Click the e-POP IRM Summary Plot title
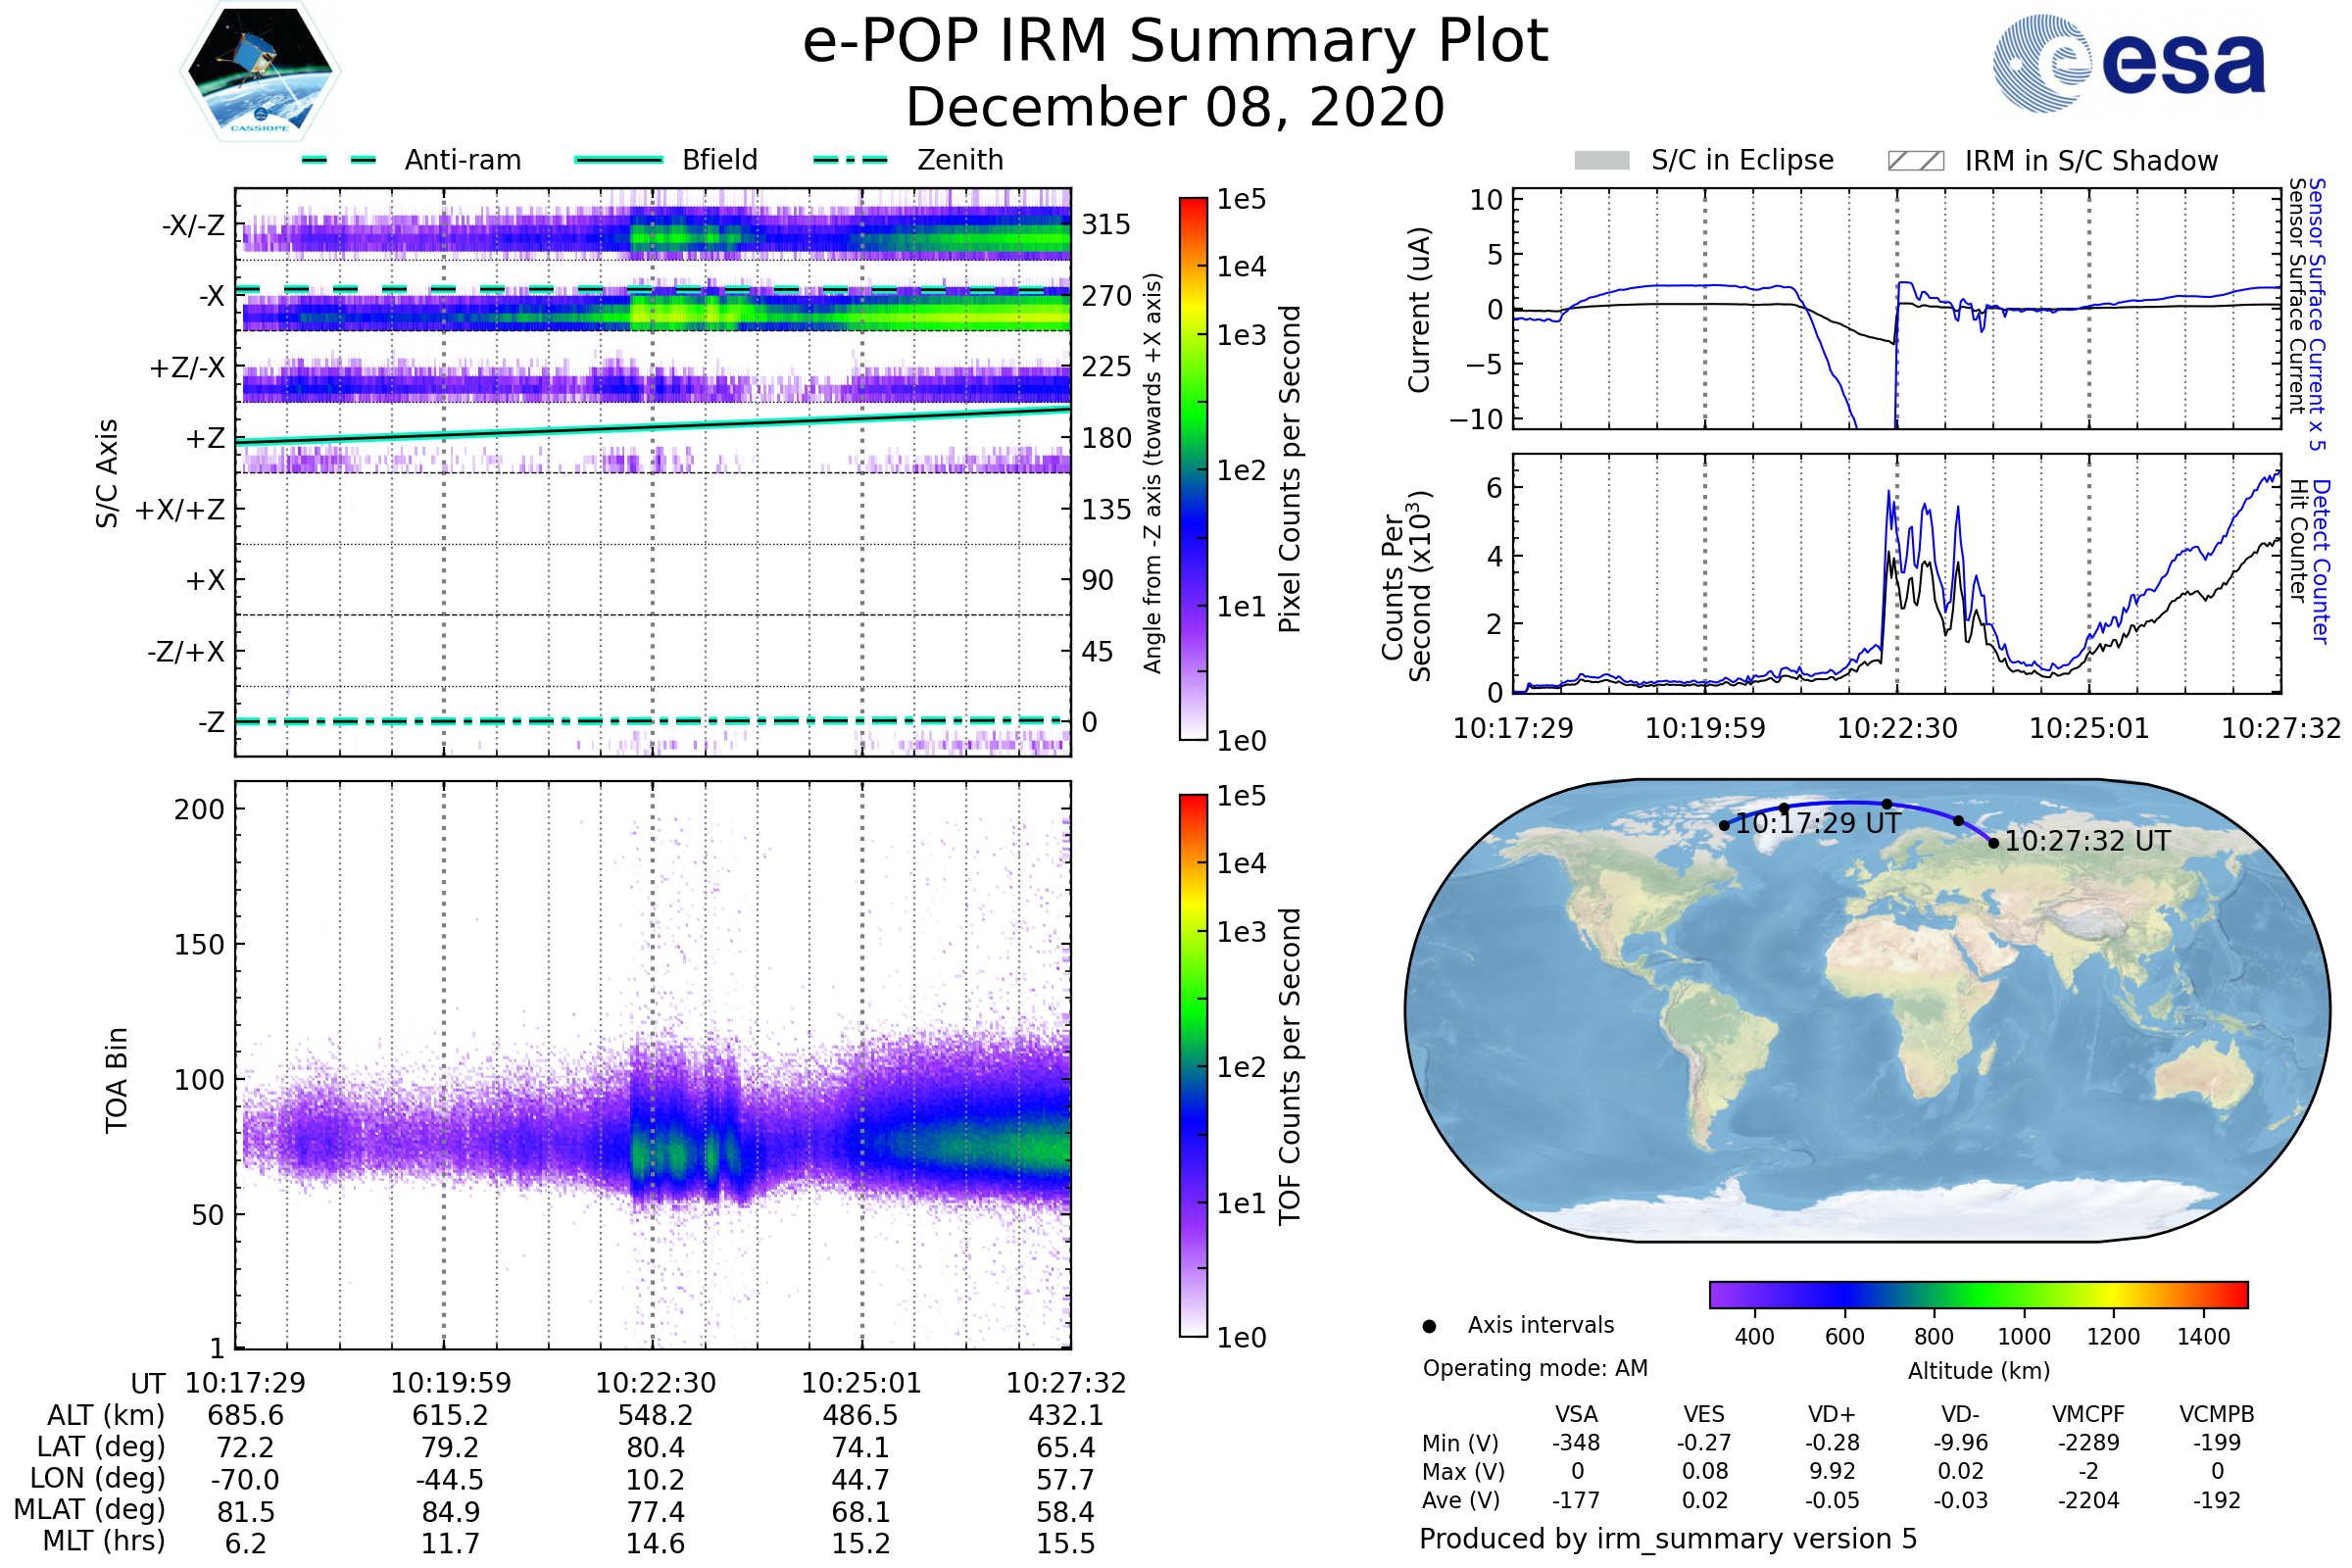The height and width of the screenshot is (1568, 2352). click(x=1175, y=42)
